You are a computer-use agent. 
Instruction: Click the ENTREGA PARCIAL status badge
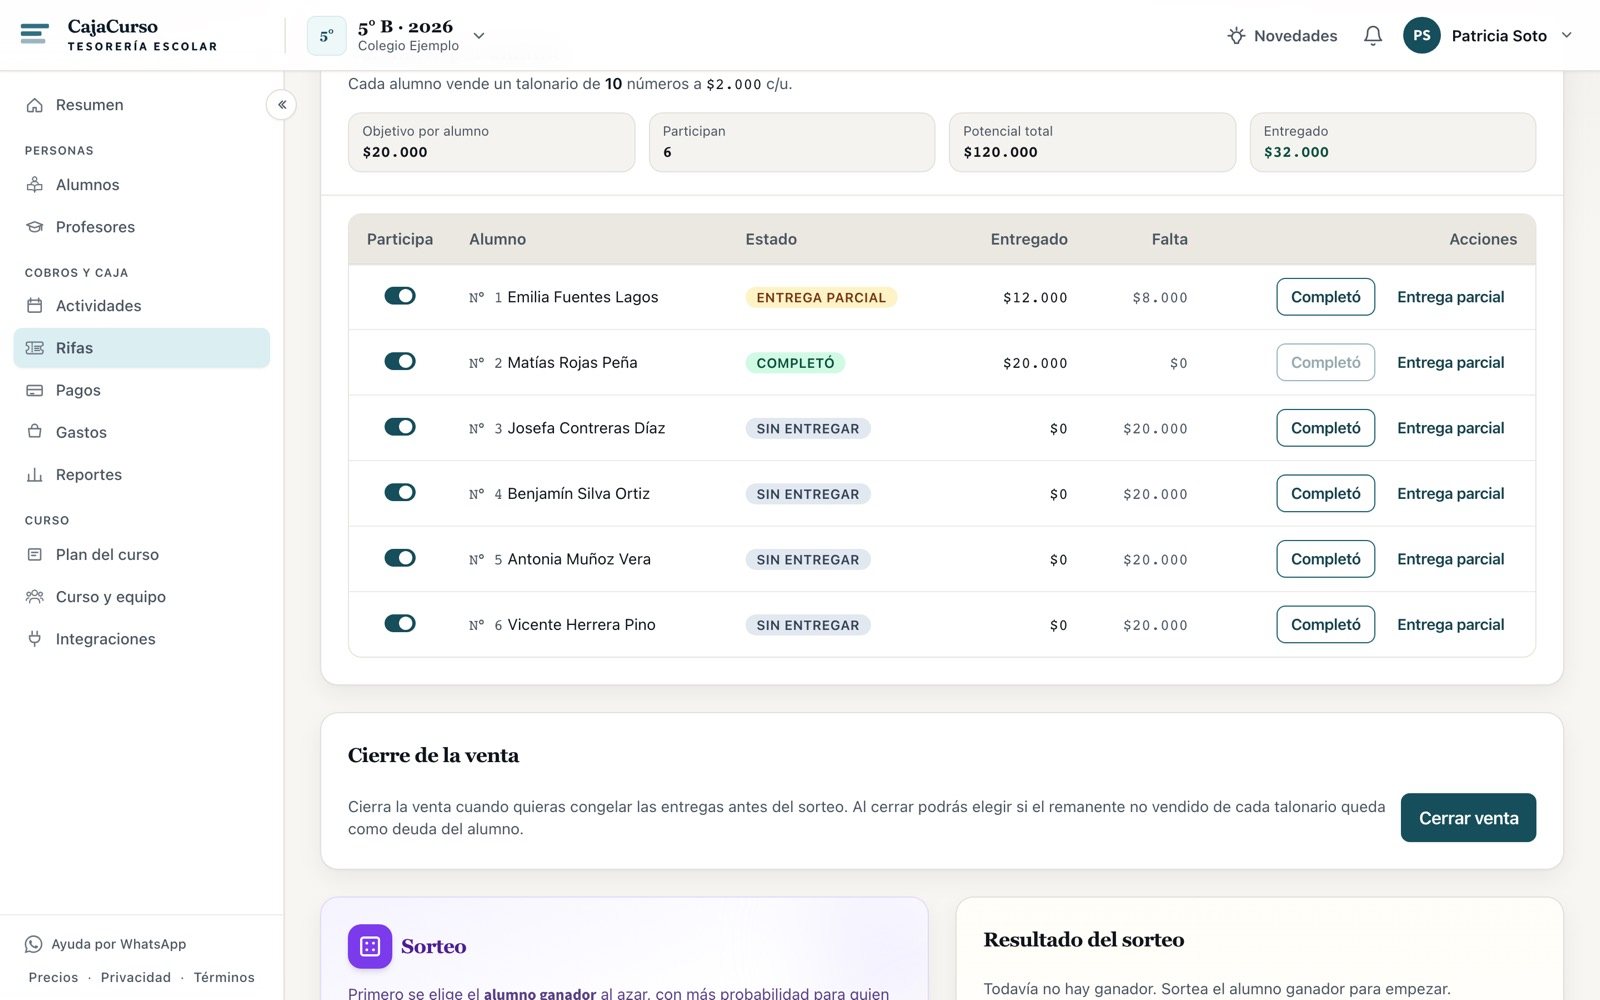tap(821, 297)
